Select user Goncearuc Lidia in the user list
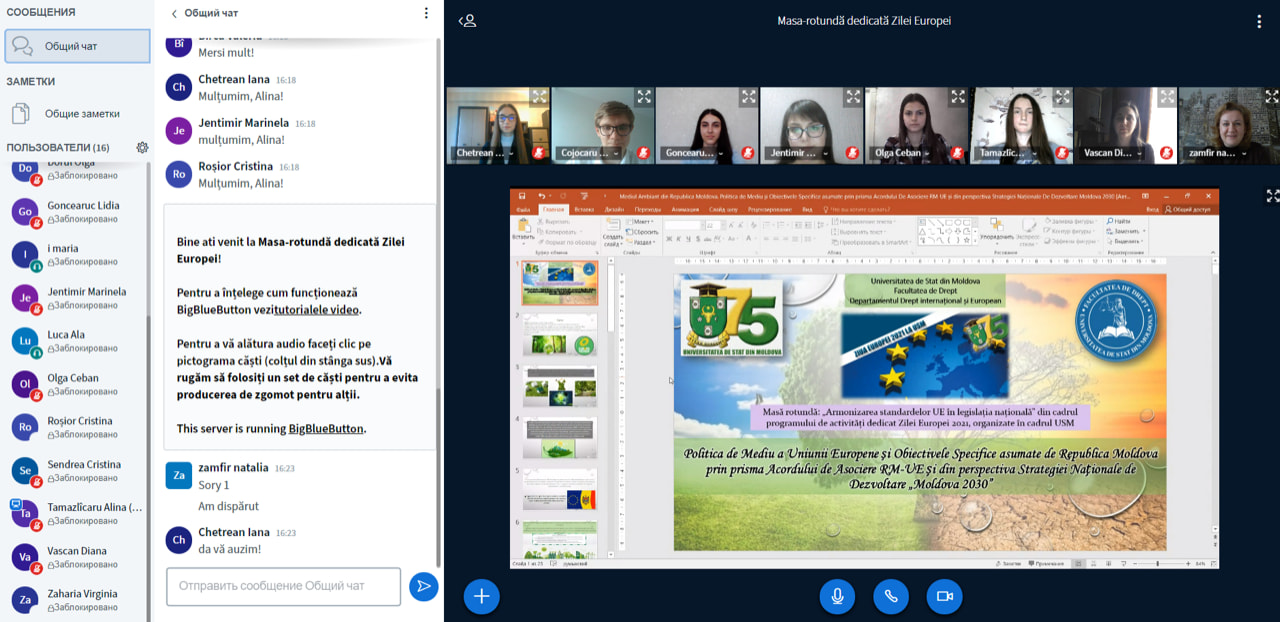 [x=77, y=212]
